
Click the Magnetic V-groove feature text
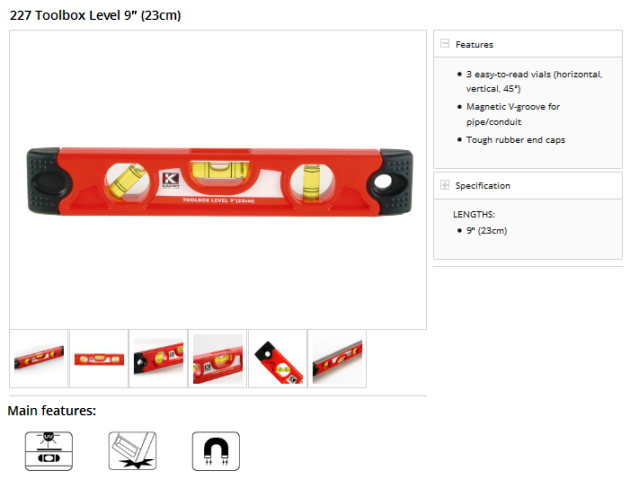pyautogui.click(x=513, y=114)
